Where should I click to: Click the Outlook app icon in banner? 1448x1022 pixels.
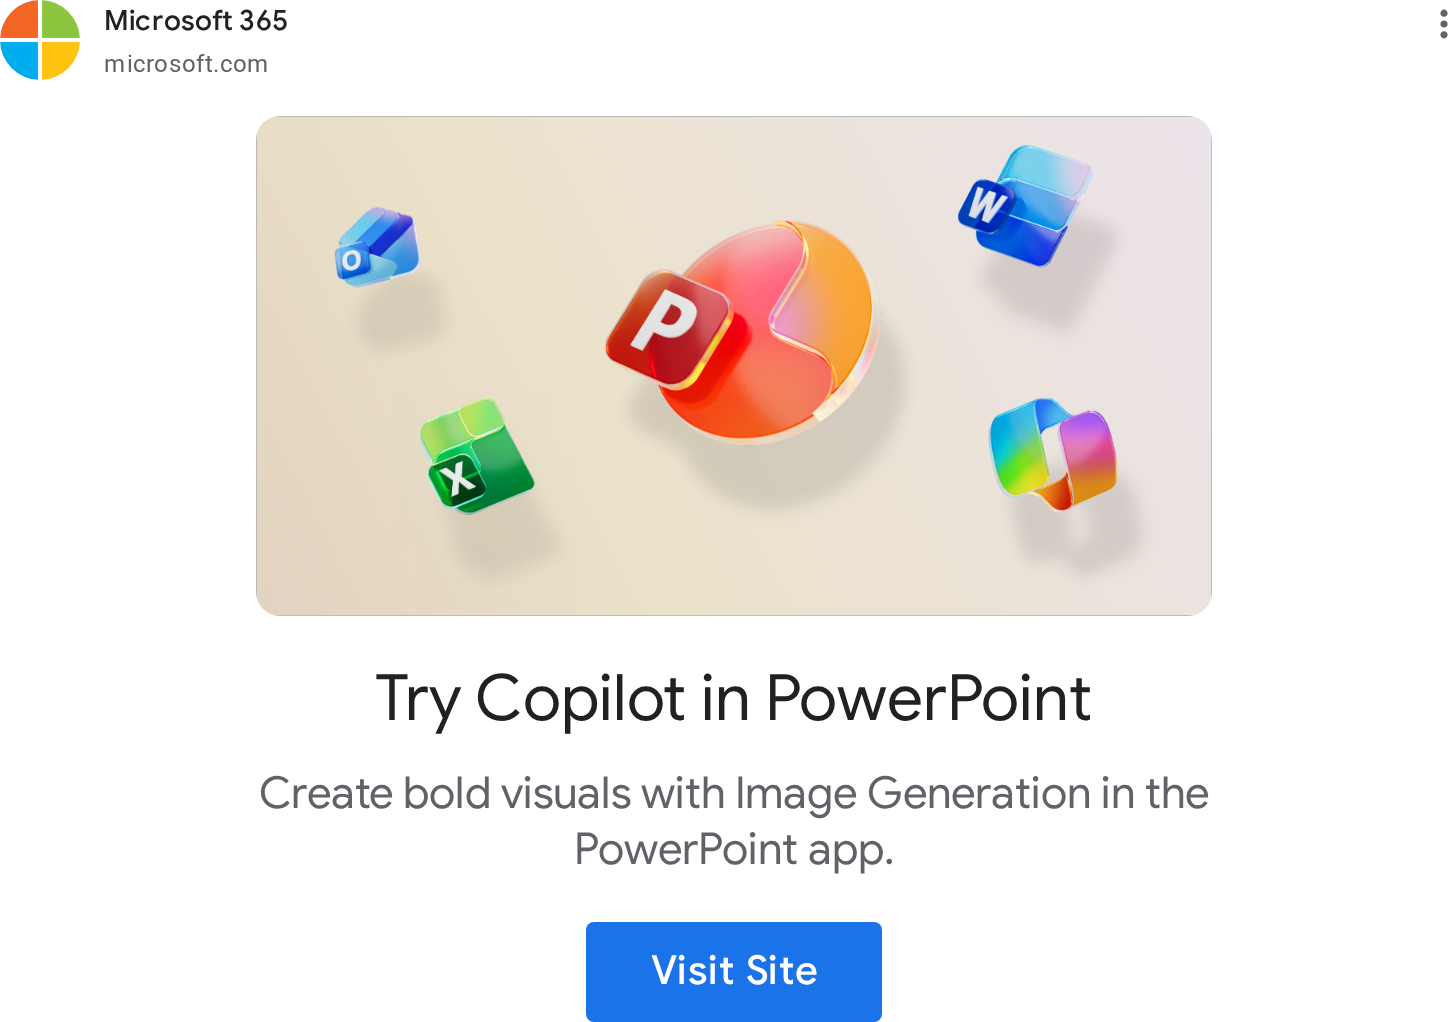coord(376,247)
